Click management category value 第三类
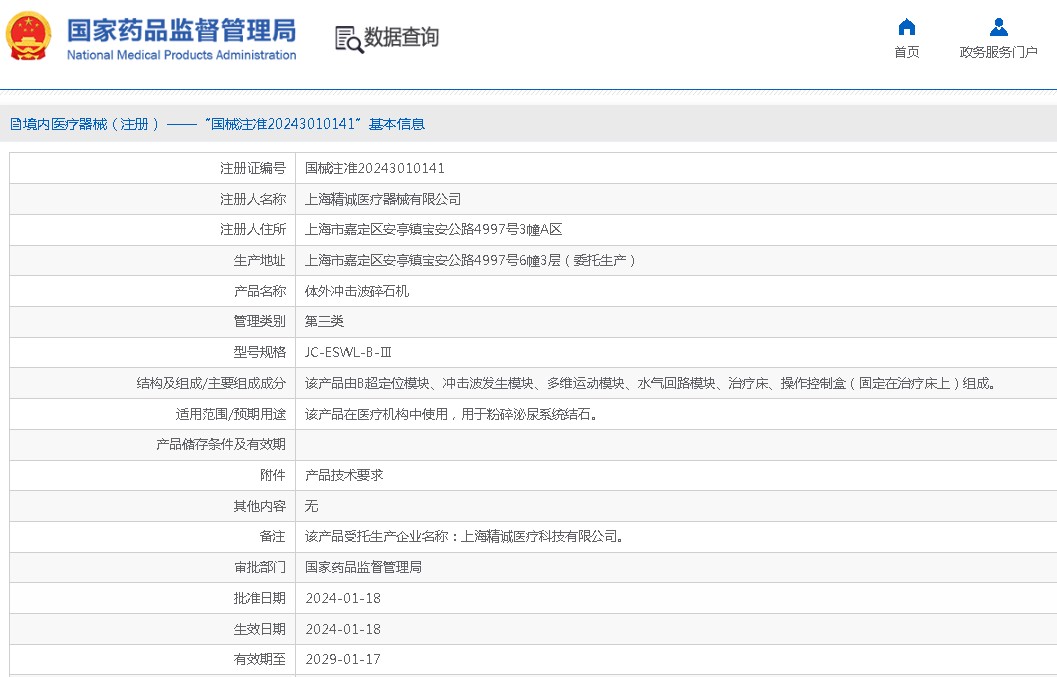 [x=324, y=322]
